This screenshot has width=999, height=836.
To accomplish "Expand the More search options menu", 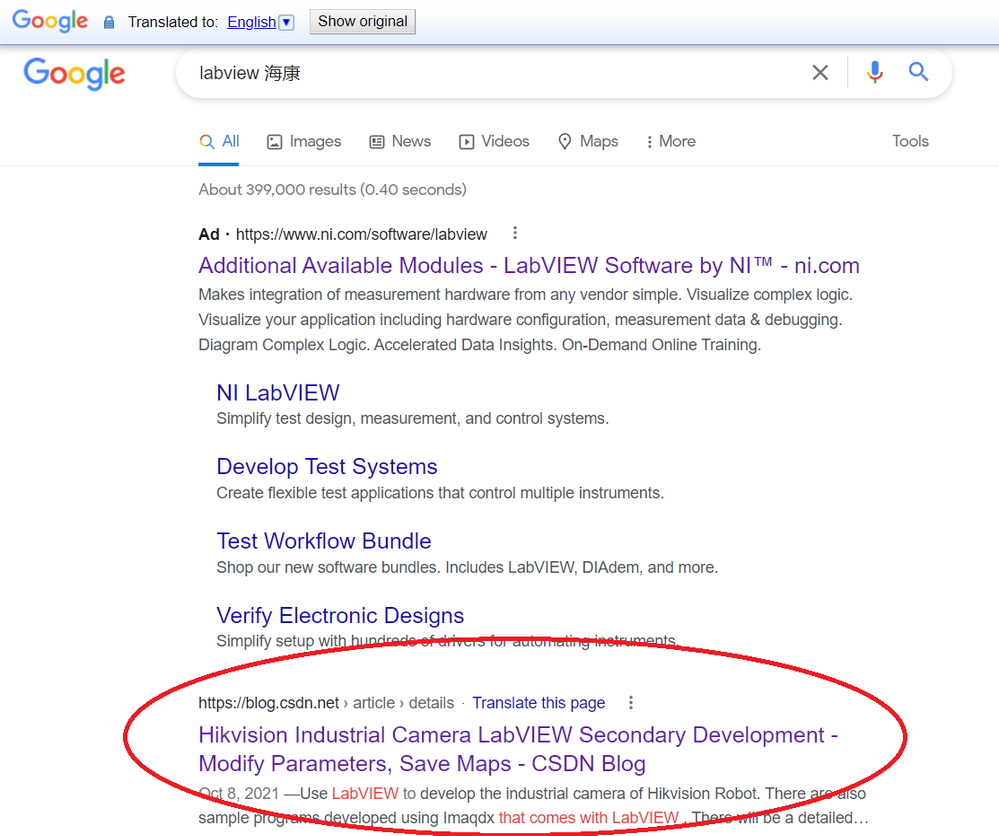I will click(670, 141).
